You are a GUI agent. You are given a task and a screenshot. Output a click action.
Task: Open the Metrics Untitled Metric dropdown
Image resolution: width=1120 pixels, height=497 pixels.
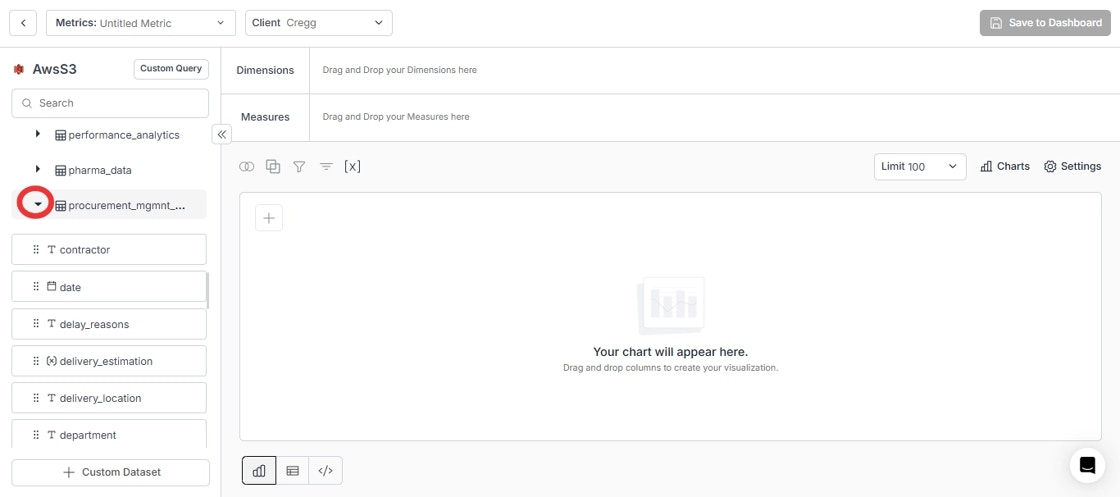point(141,23)
